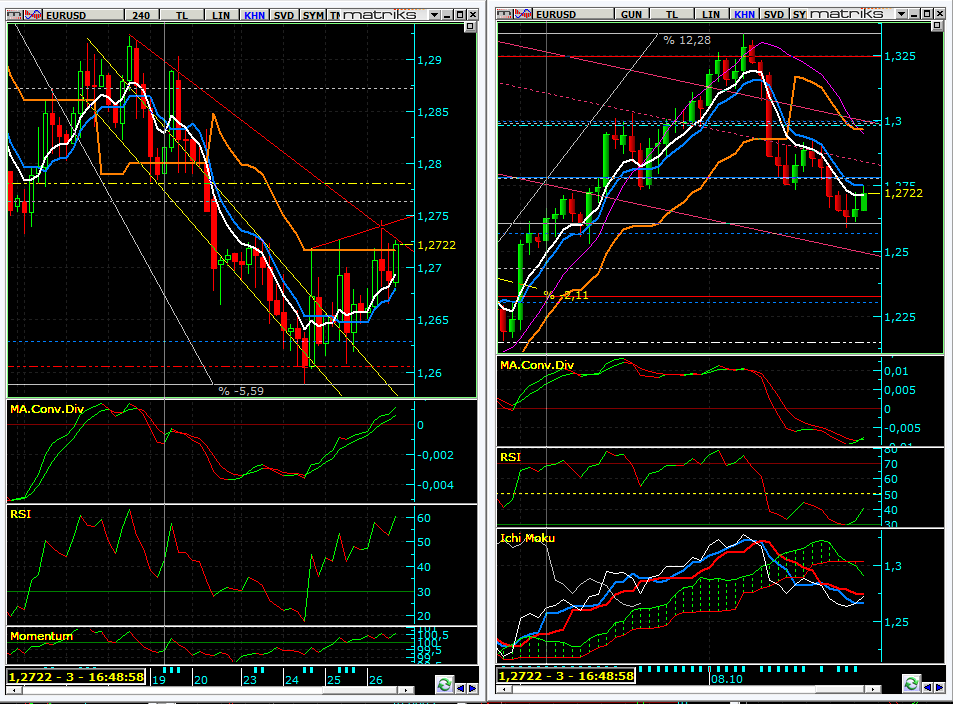953x704 pixels.
Task: Select SYM on the left chart toolbar
Action: coord(313,15)
